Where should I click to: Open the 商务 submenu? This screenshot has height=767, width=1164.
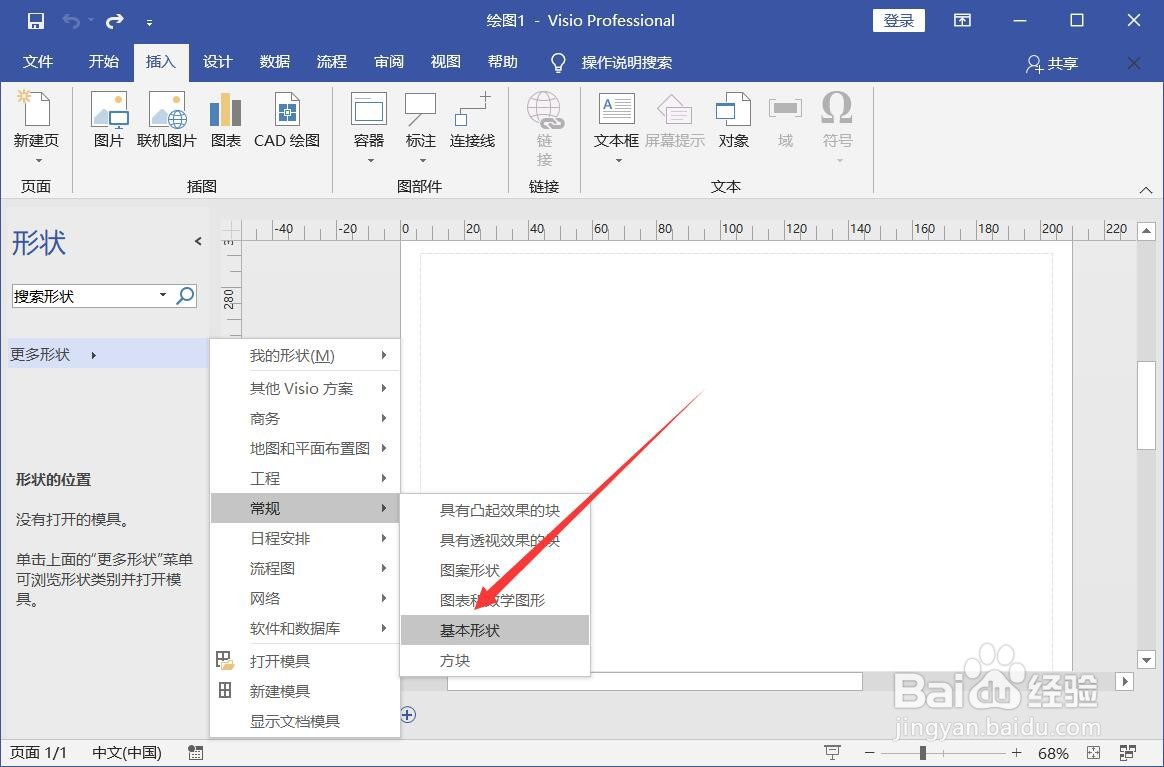(305, 418)
